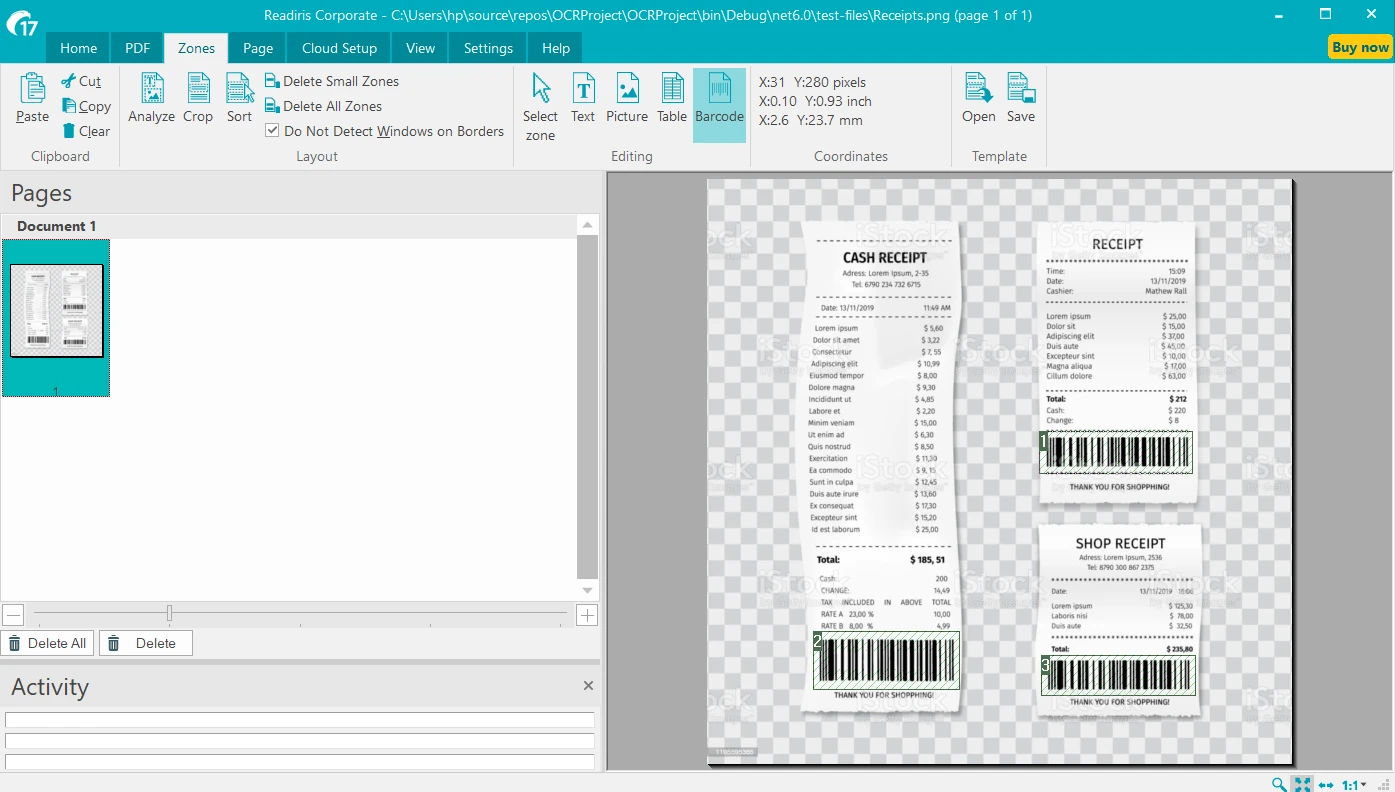The height and width of the screenshot is (792, 1395).
Task: Select the page 1 thumbnail
Action: point(56,310)
